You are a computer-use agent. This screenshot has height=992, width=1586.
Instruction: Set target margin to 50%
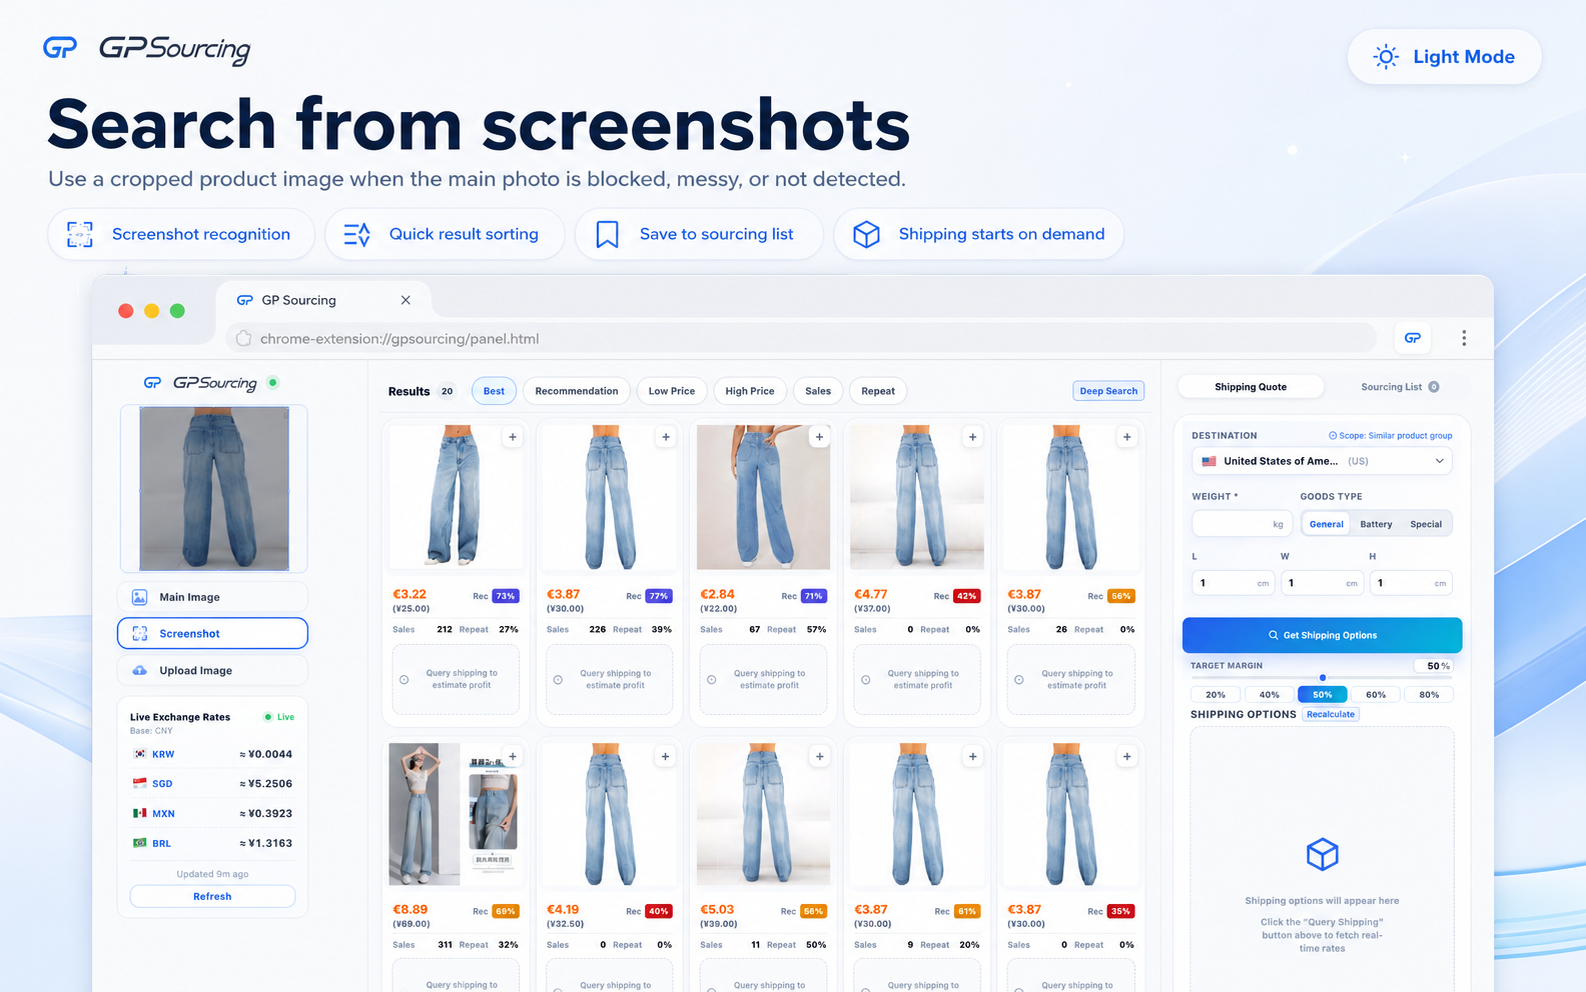(1322, 694)
